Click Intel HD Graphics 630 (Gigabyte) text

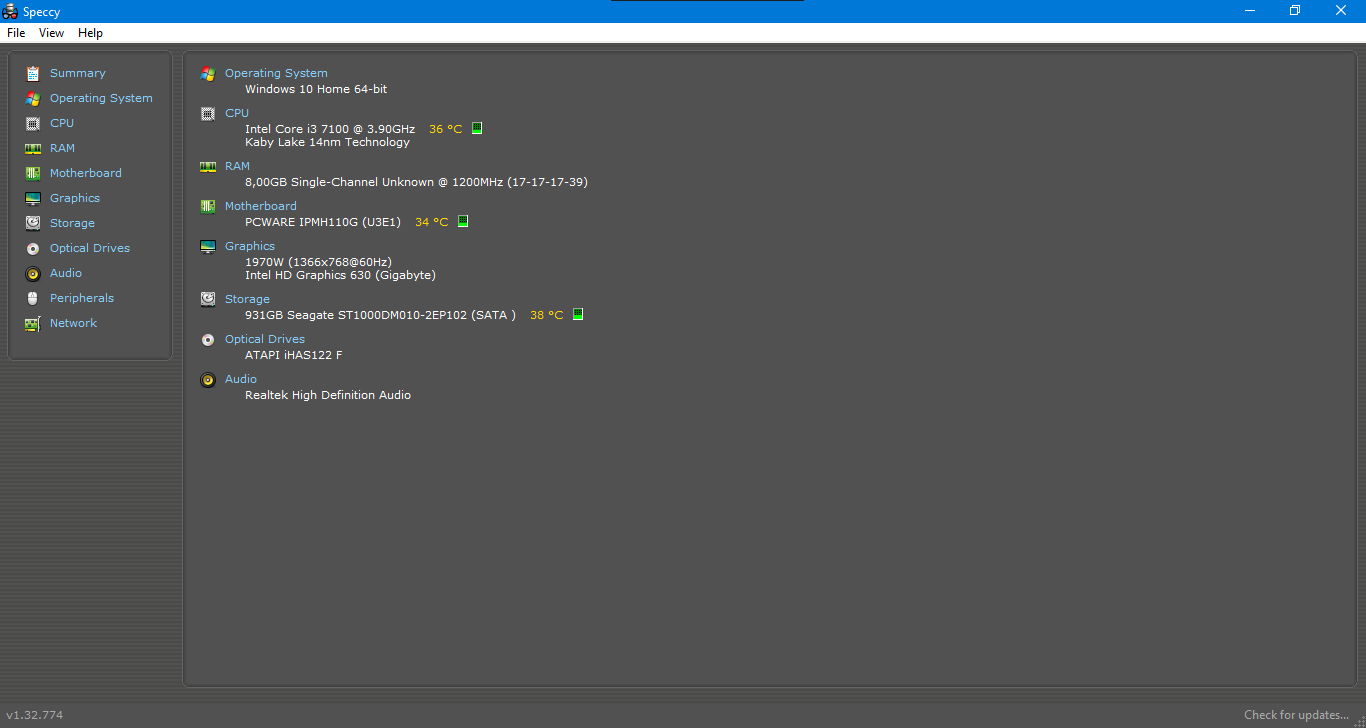coord(340,275)
